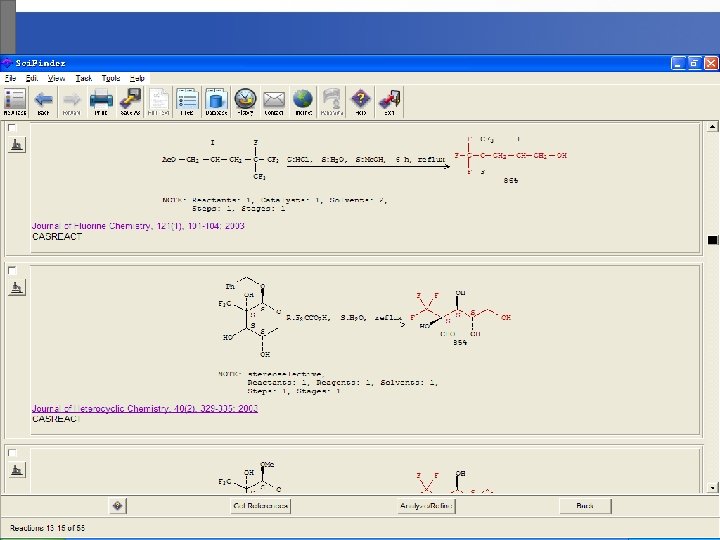Open the View menu

56,79
